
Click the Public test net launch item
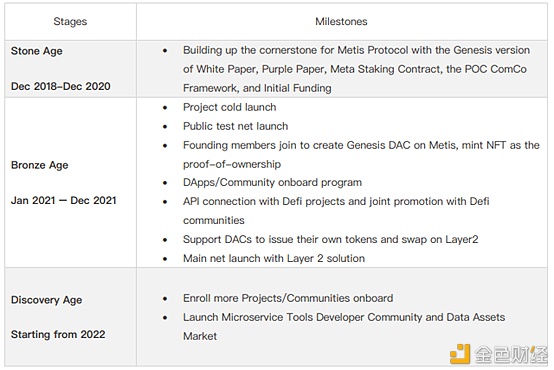tap(236, 126)
